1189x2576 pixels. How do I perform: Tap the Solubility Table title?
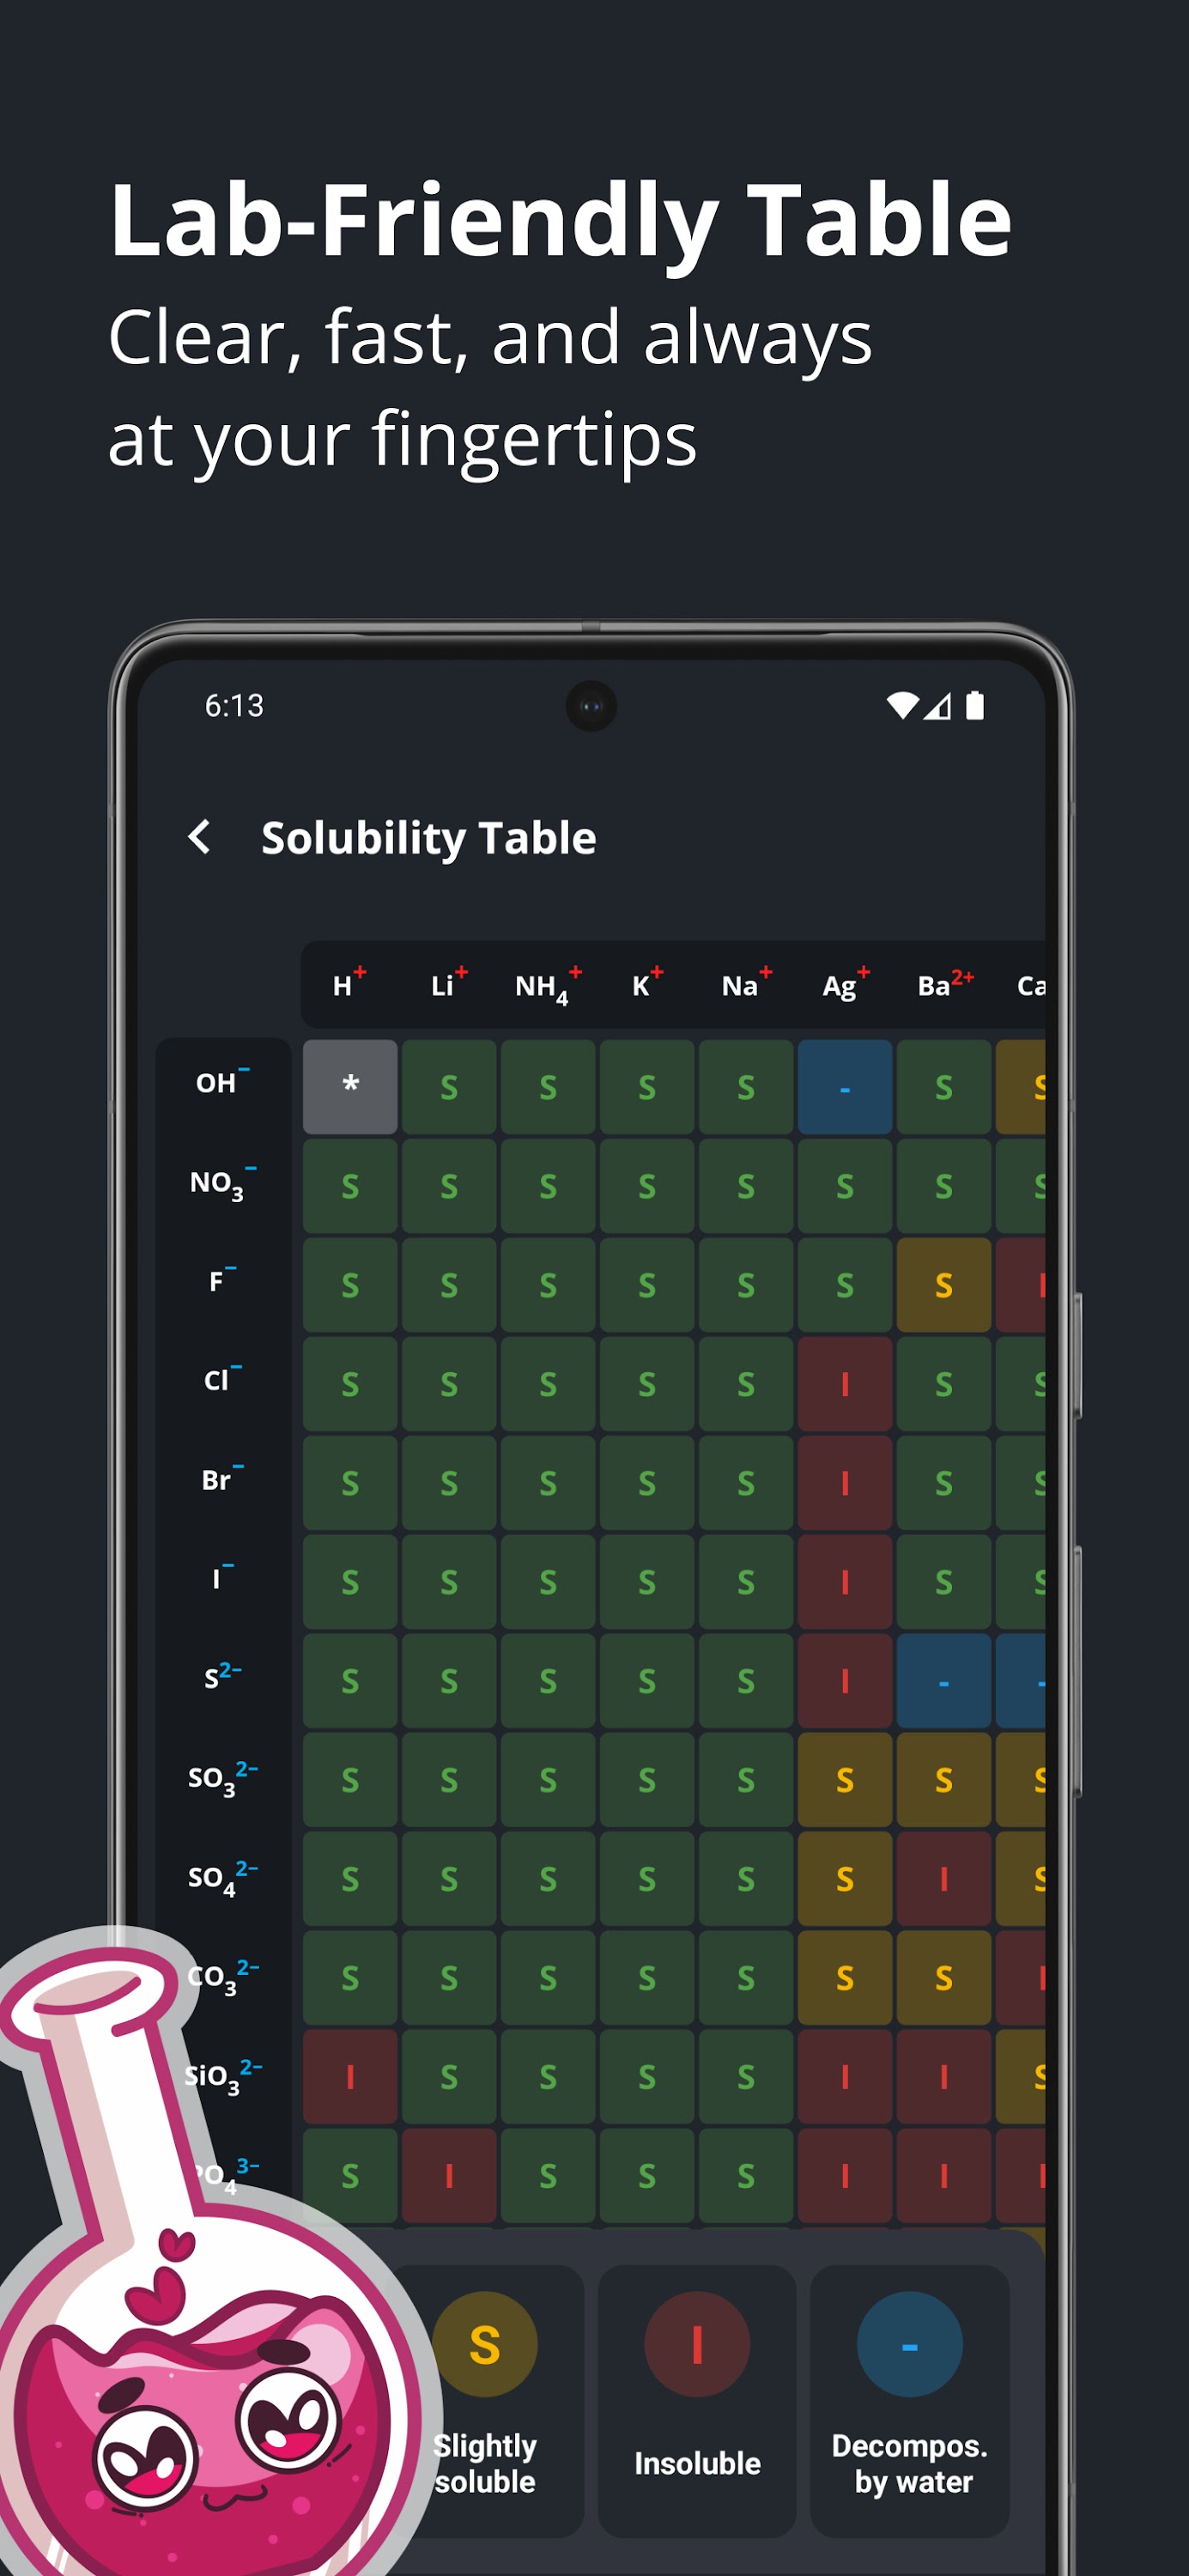(x=428, y=838)
